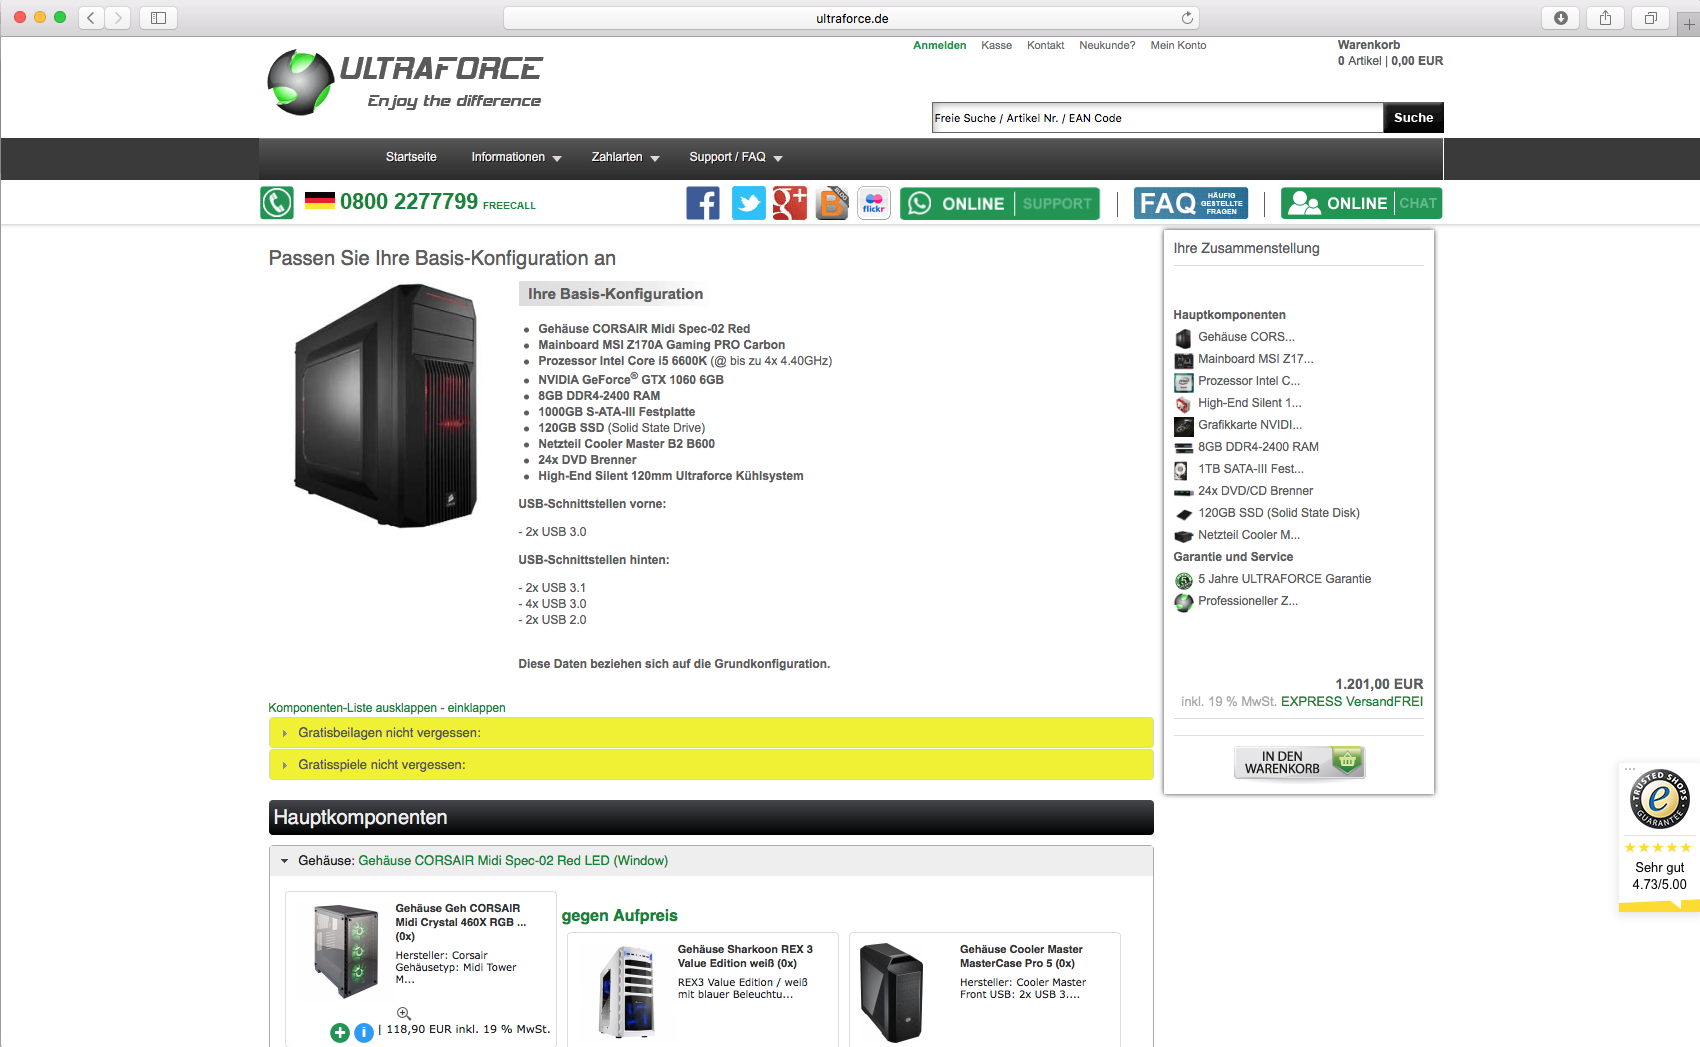Click '120GB SSD (Solid State Disk)' in summary

(x=1279, y=513)
